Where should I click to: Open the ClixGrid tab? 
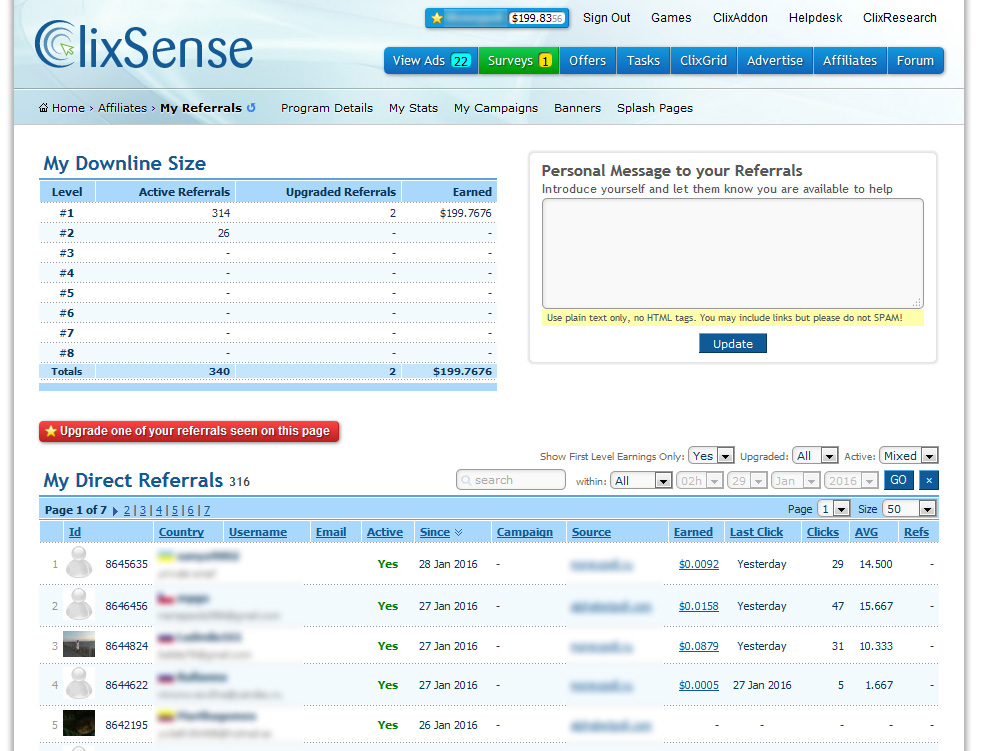(x=703, y=60)
